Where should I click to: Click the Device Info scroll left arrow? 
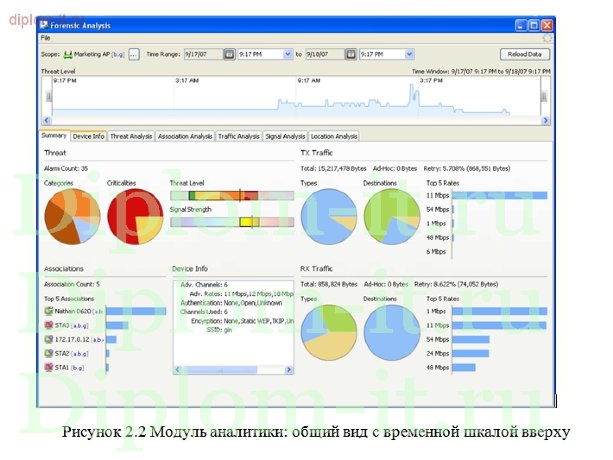coord(177,369)
